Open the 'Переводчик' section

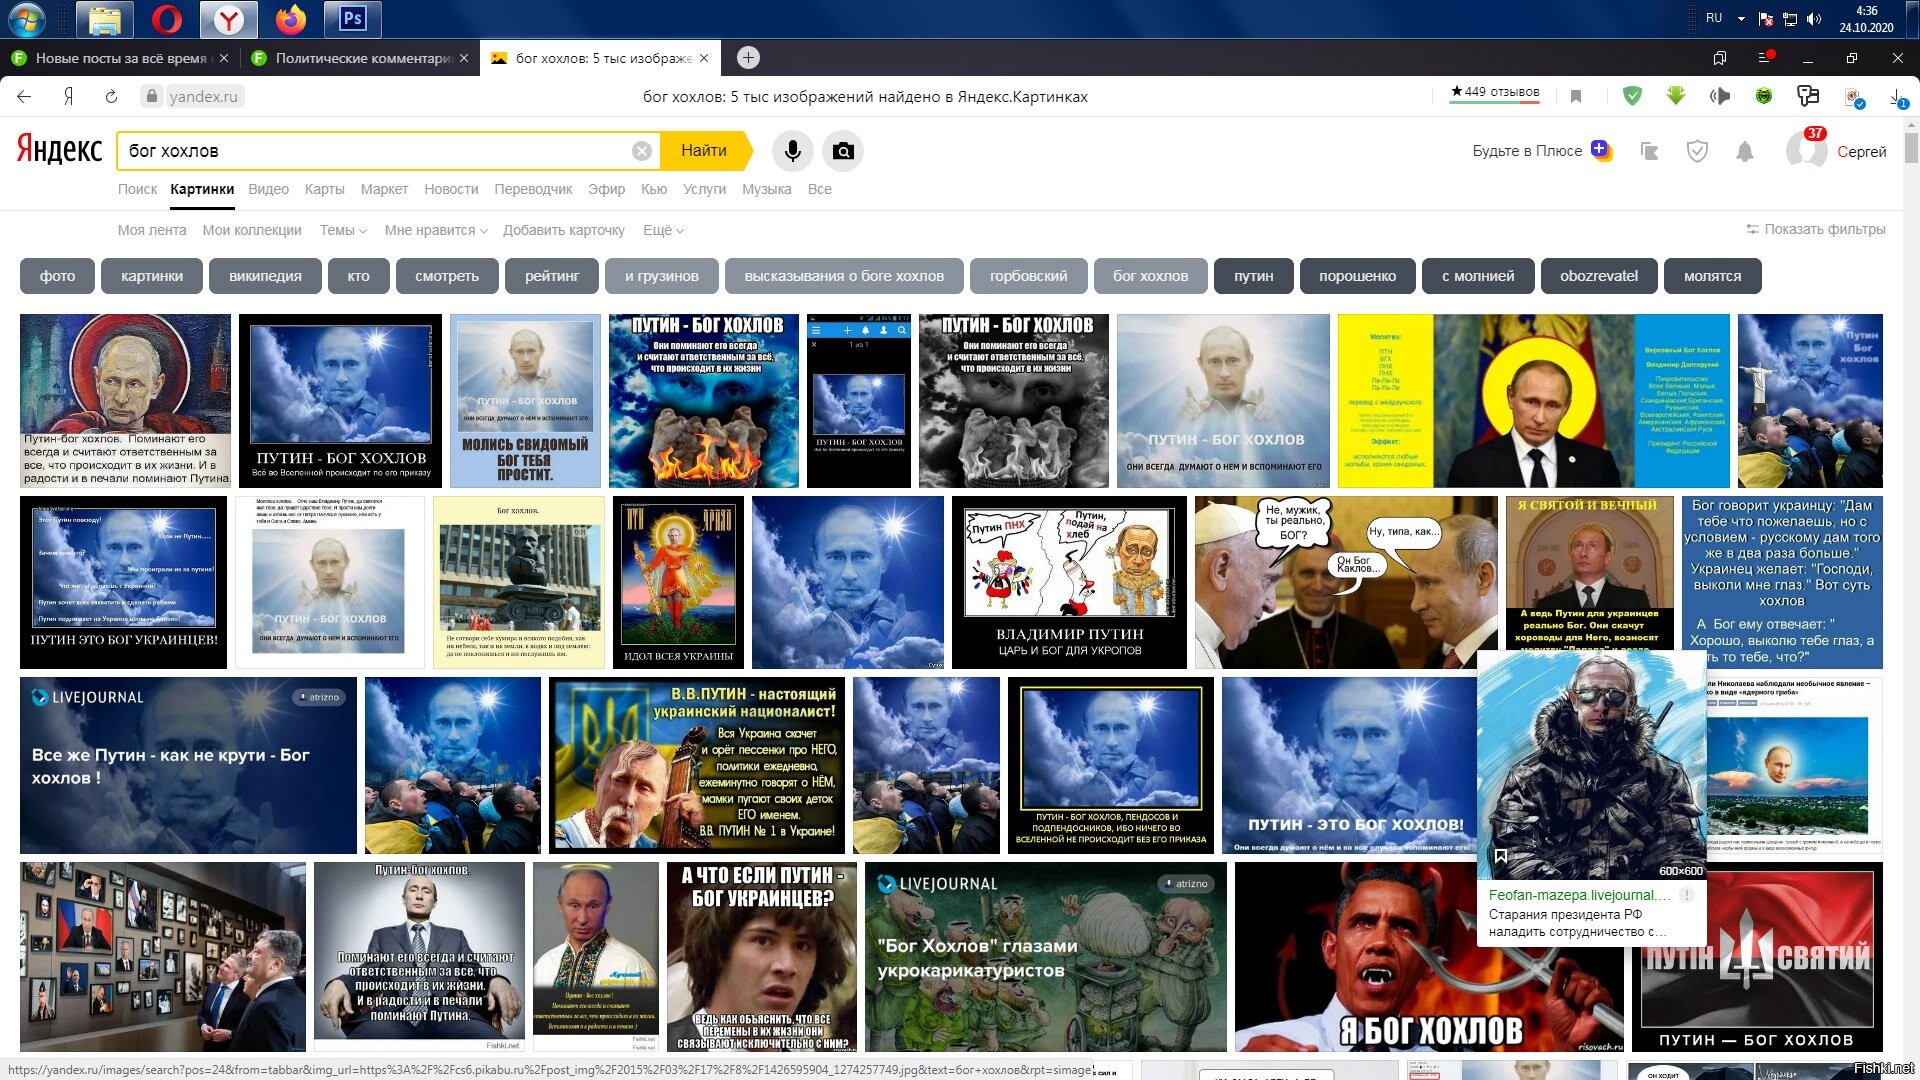[533, 189]
